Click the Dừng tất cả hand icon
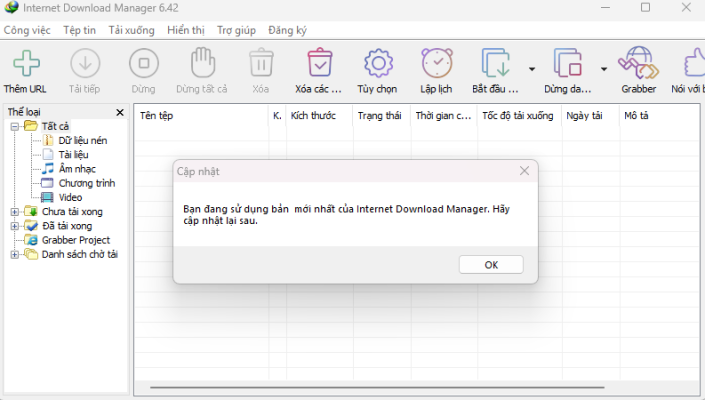This screenshot has width=705, height=400. point(203,62)
